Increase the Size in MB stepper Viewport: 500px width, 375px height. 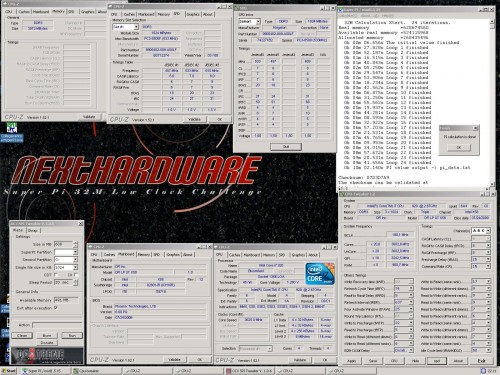75,242
